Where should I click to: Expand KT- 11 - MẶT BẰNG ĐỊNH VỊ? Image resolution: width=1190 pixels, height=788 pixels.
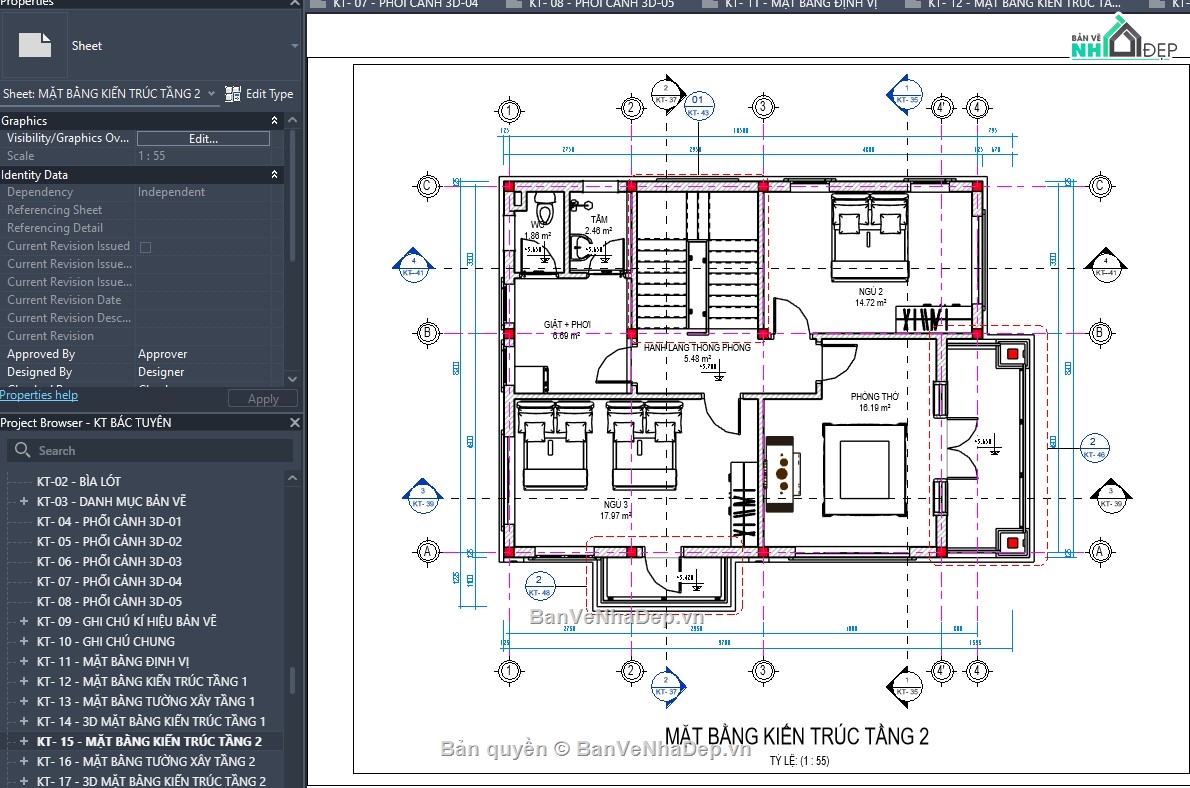(24, 661)
